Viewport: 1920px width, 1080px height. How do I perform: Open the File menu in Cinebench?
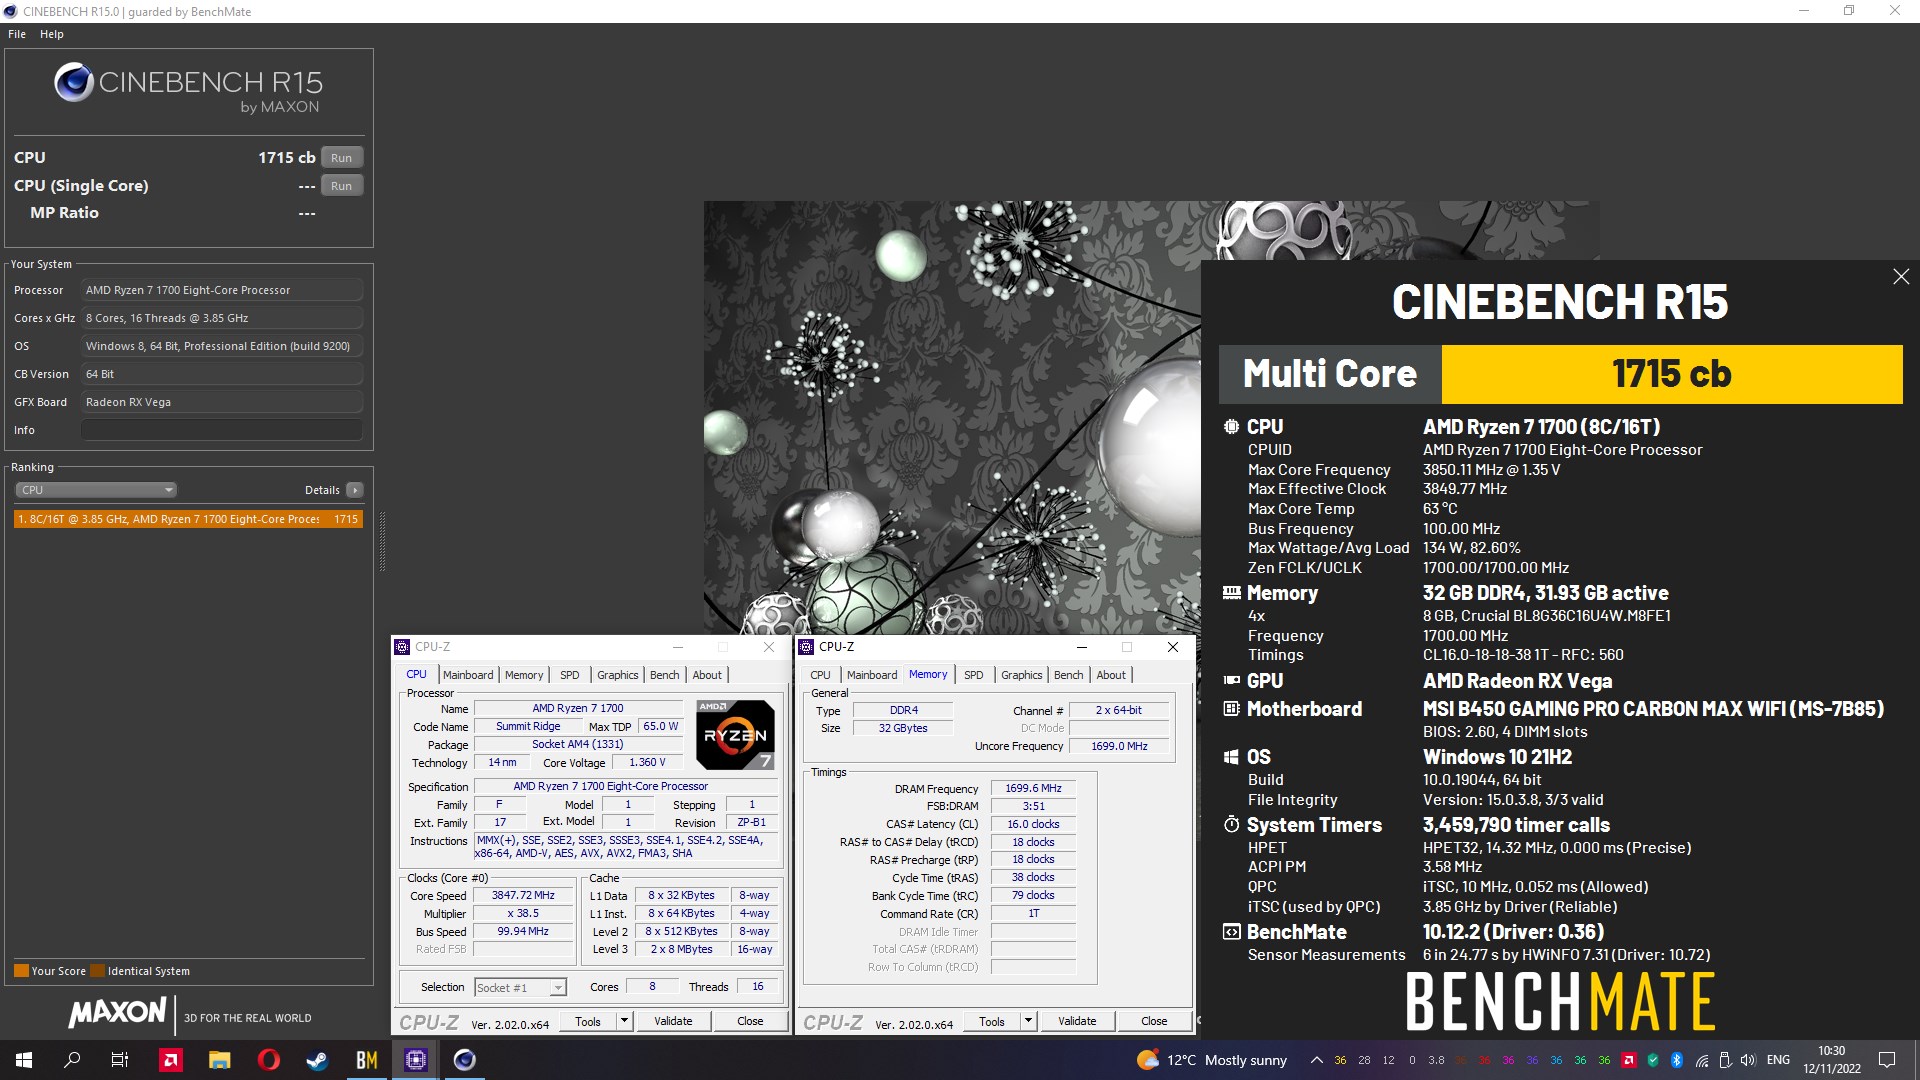17,34
